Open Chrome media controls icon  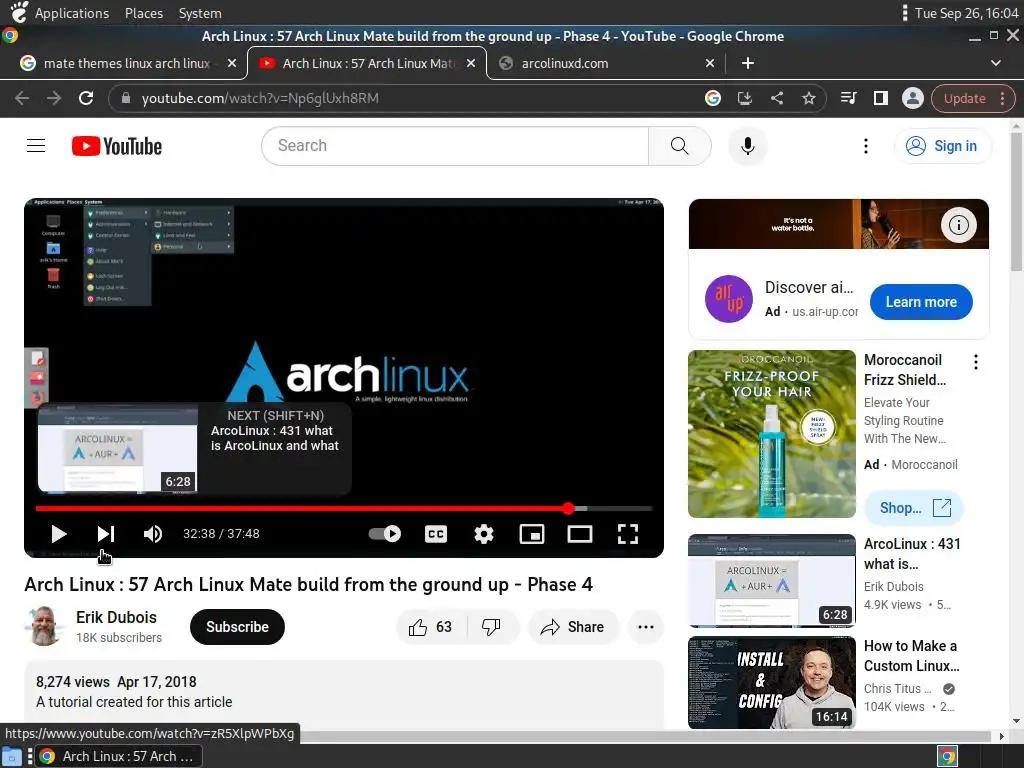(848, 98)
